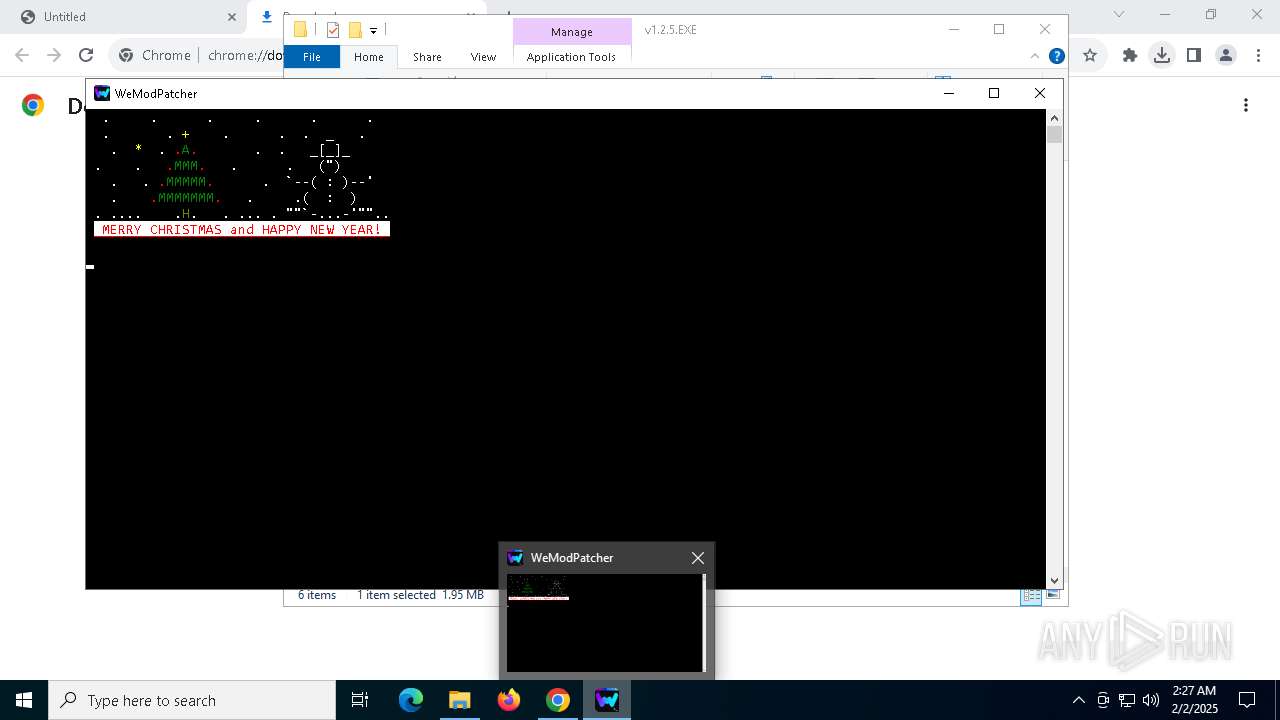Launch Firefox from taskbar
Viewport: 1280px width, 720px height.
[509, 700]
